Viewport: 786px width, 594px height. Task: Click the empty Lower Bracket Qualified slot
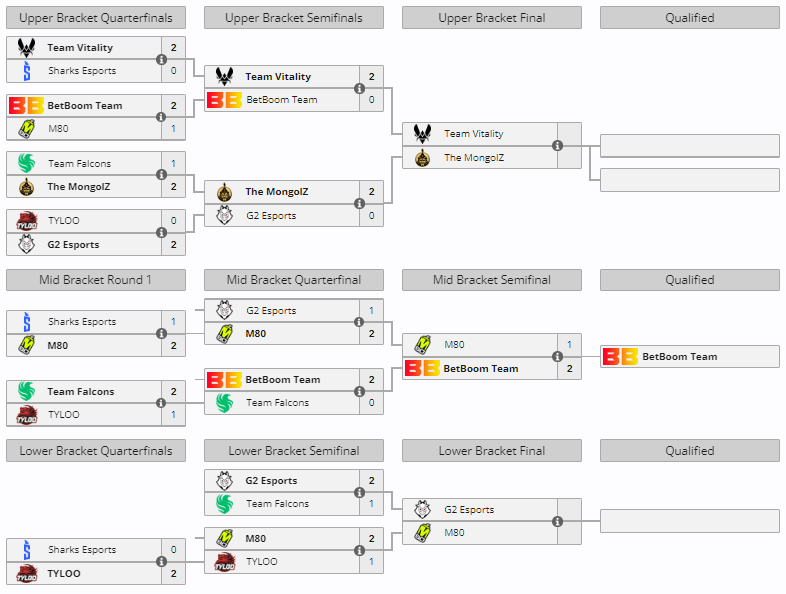pyautogui.click(x=690, y=521)
